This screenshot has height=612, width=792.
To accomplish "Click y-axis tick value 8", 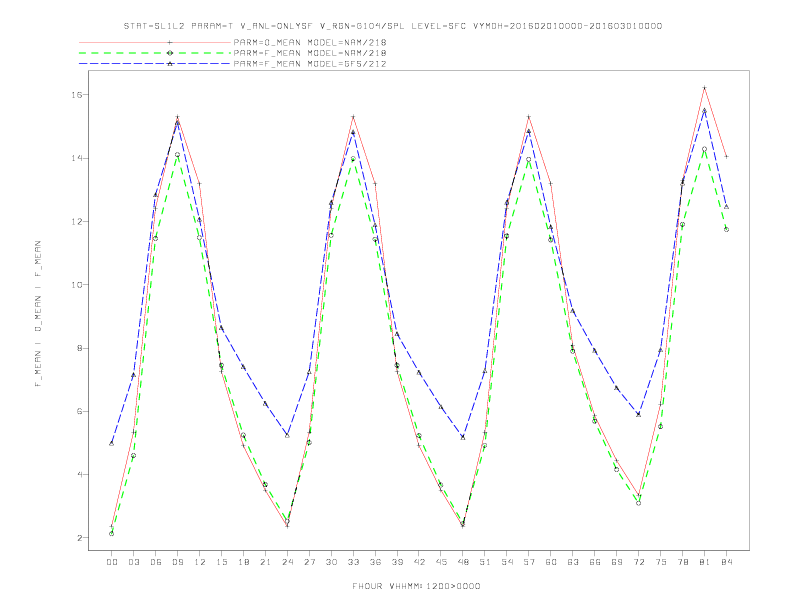I will click(80, 348).
